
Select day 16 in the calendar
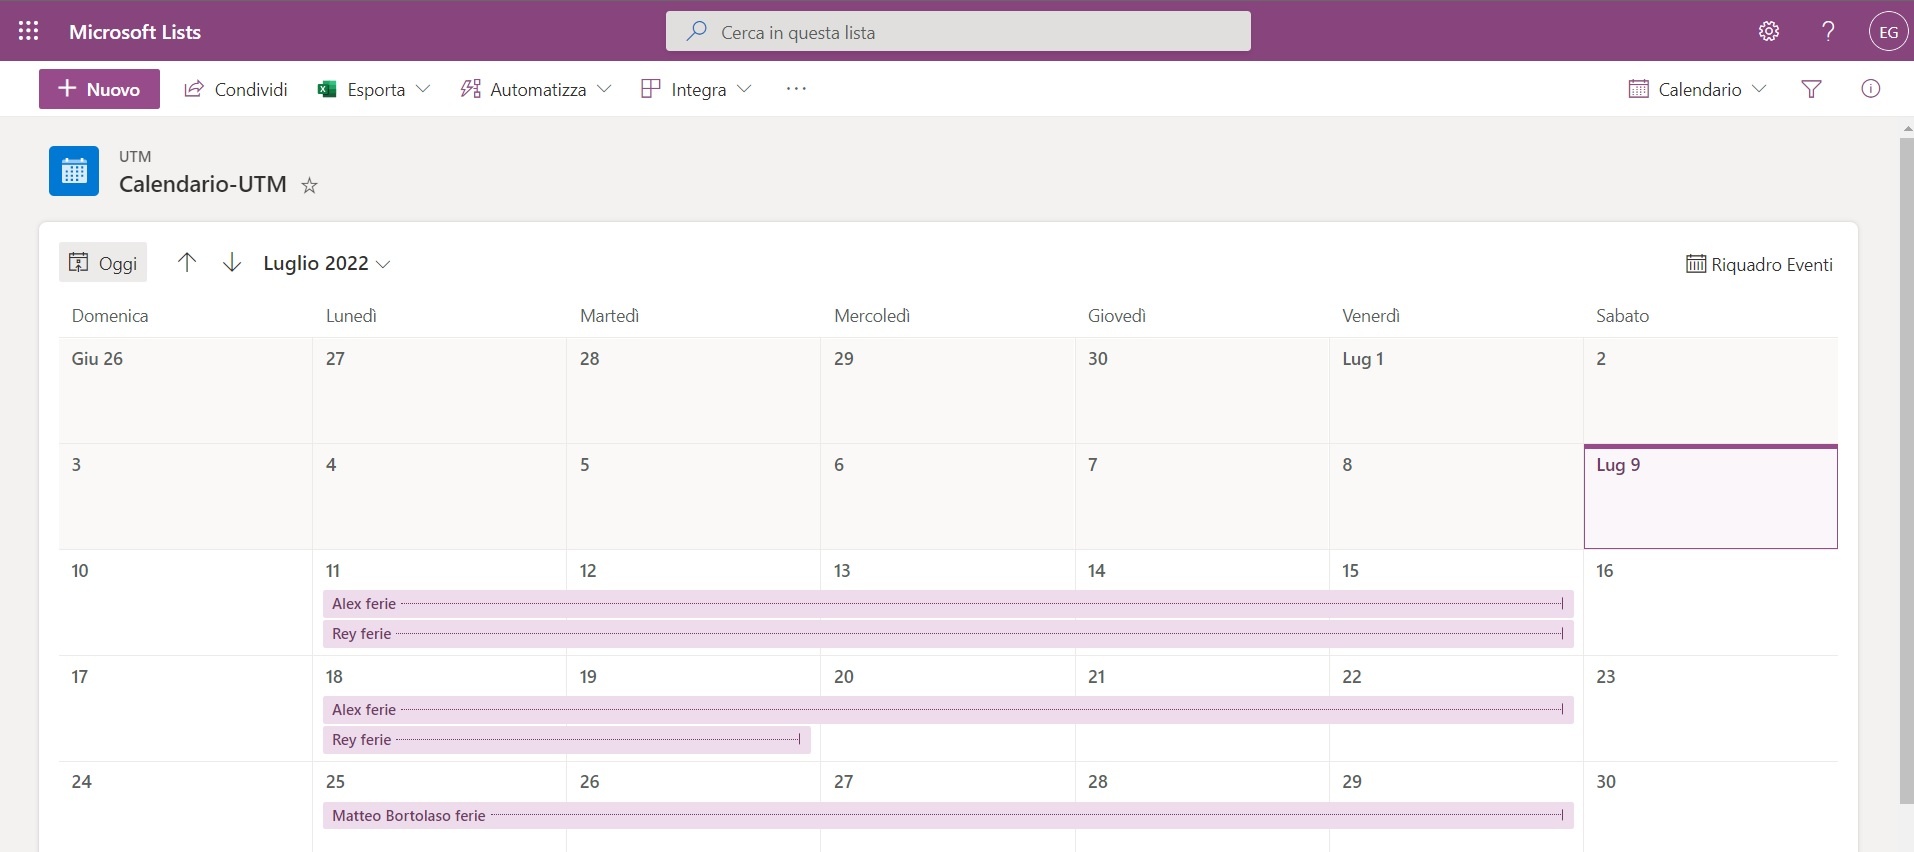1711,603
